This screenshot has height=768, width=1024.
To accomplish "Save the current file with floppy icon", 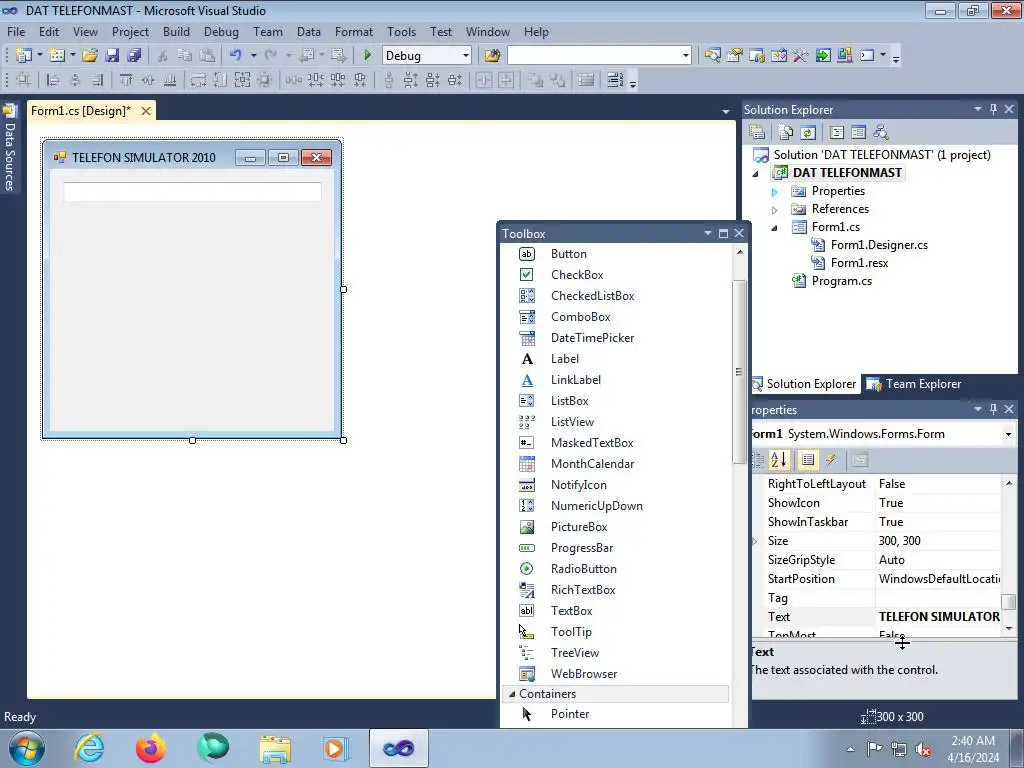I will pyautogui.click(x=112, y=56).
